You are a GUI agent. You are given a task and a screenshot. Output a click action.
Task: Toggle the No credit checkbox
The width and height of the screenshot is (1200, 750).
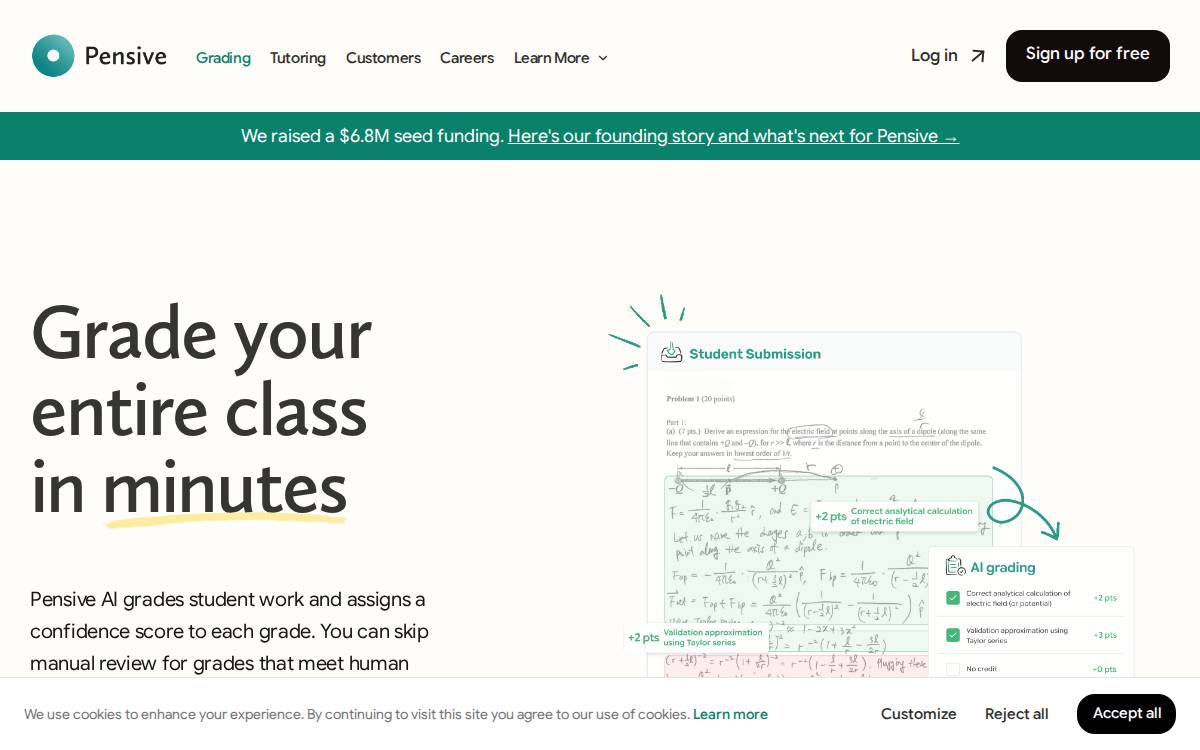click(x=953, y=669)
